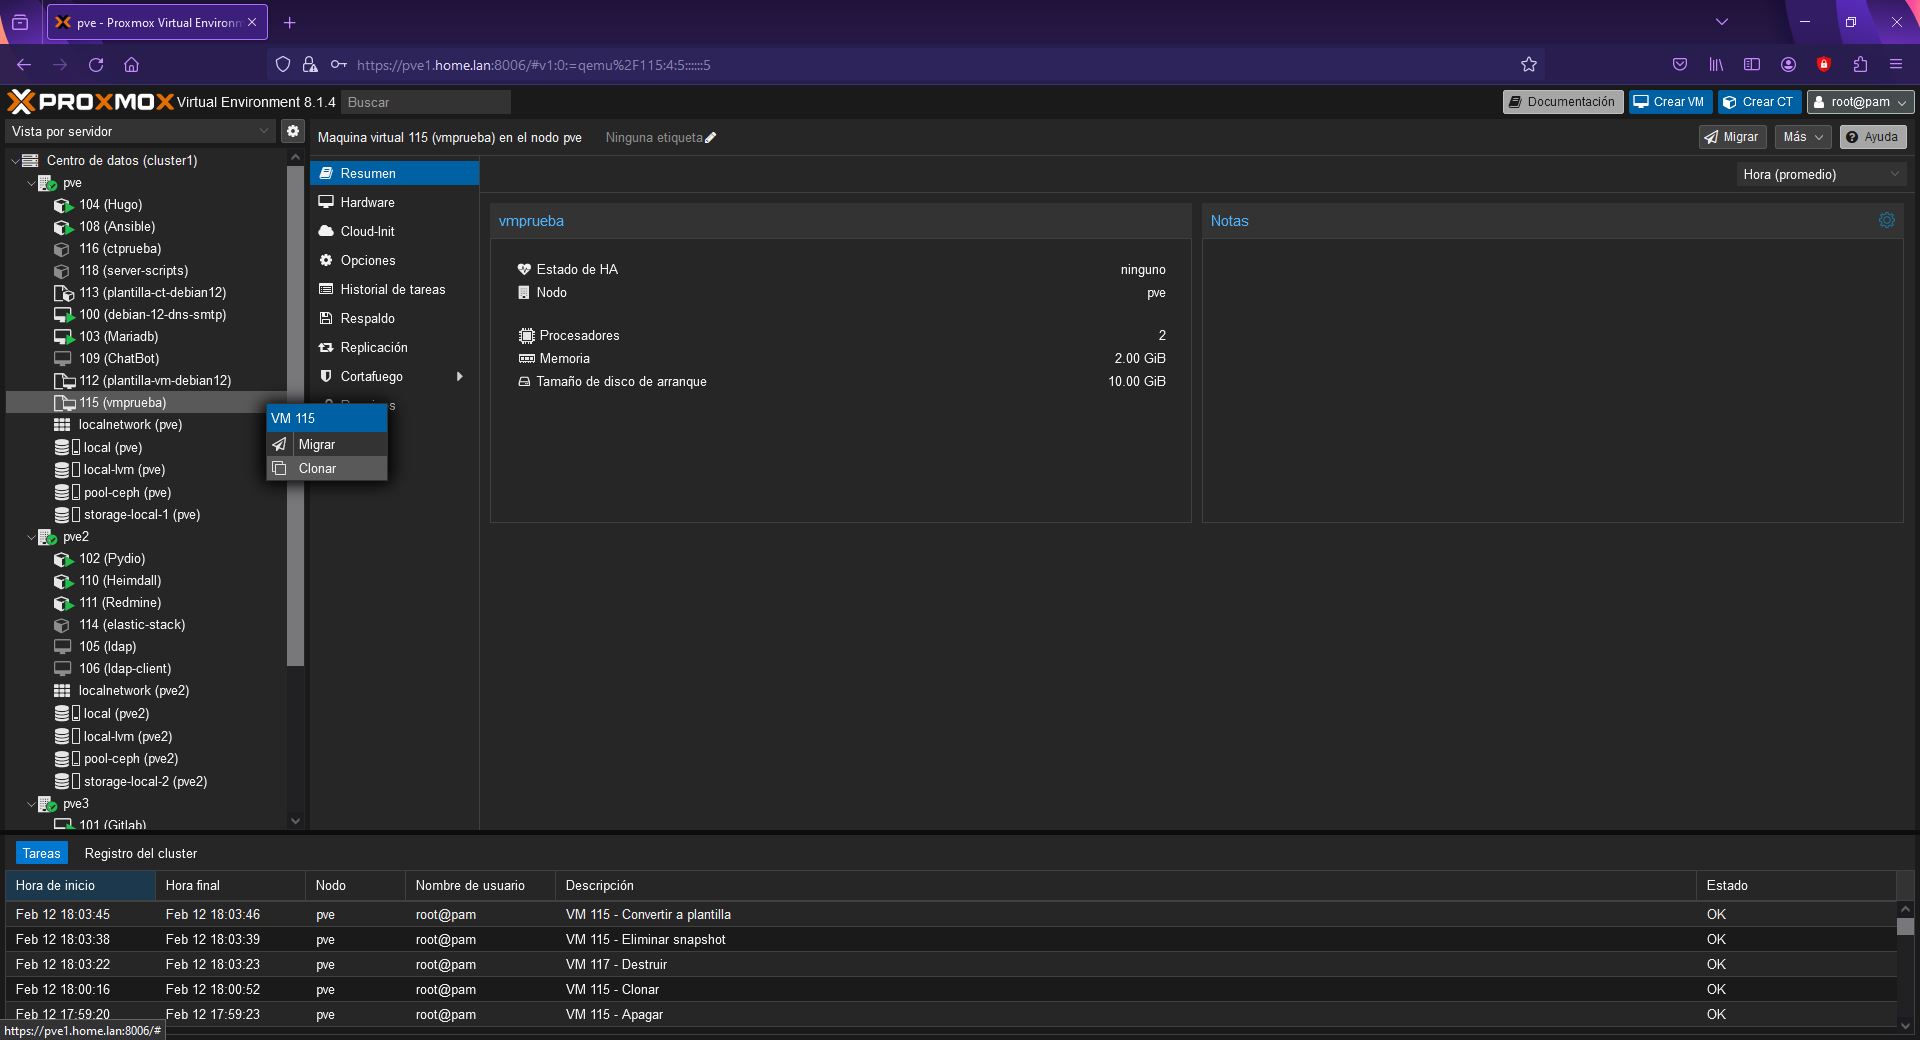
Task: Select Clonar in the VM 115 context menu
Action: click(x=327, y=468)
